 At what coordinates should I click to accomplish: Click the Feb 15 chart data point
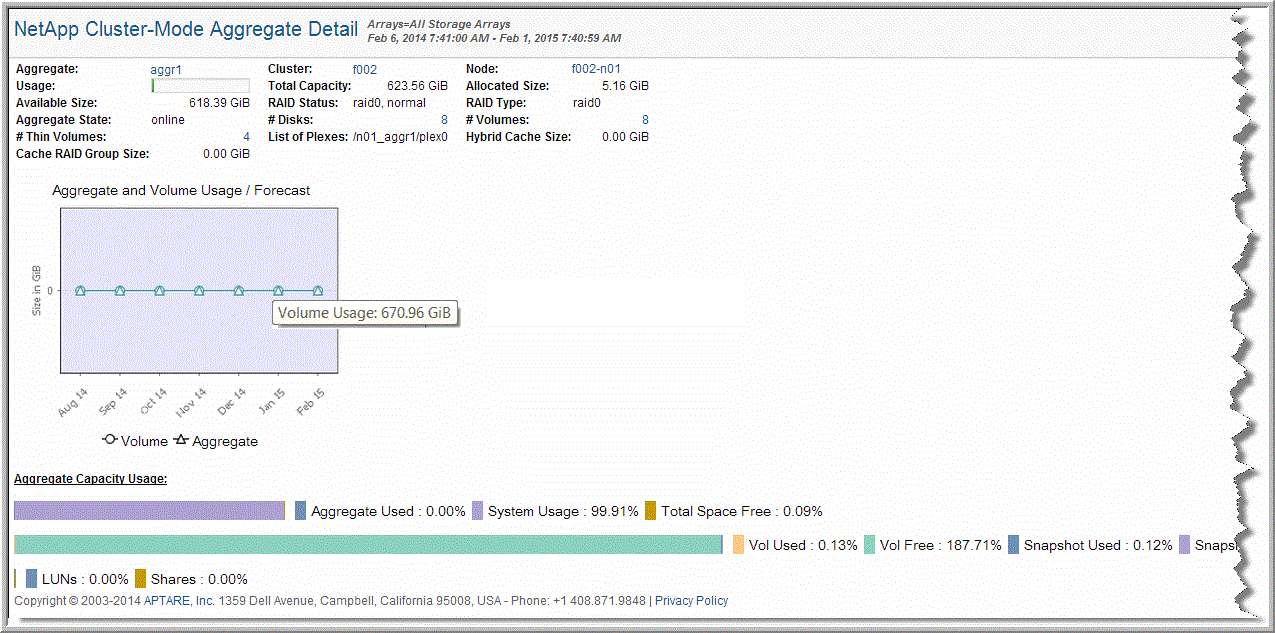tap(318, 291)
